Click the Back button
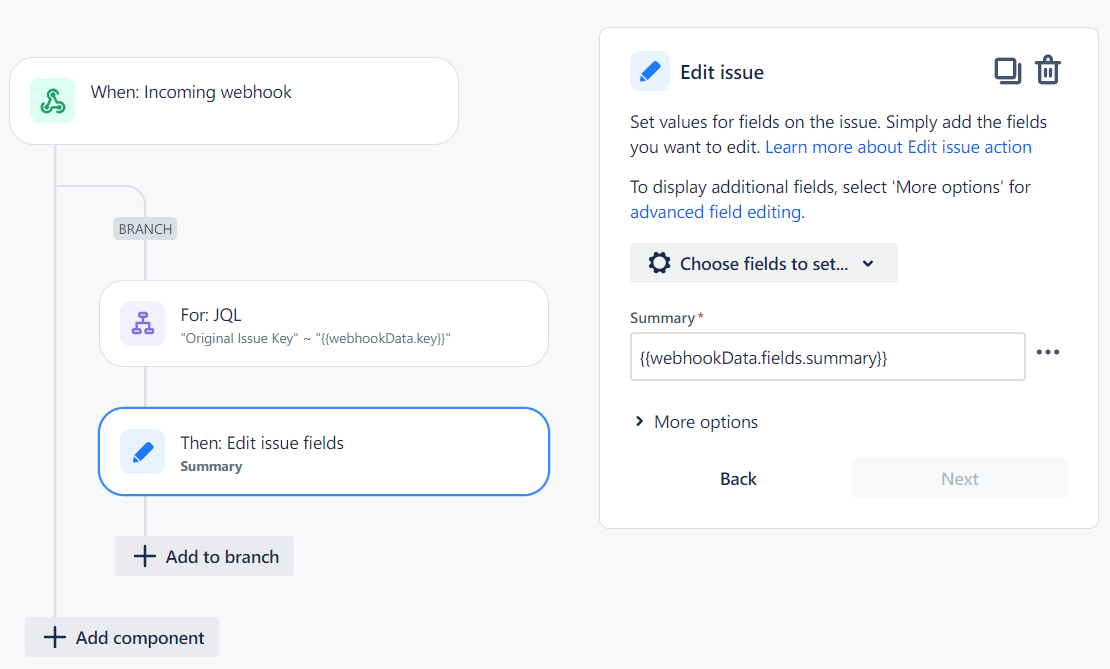1110x669 pixels. (x=738, y=478)
